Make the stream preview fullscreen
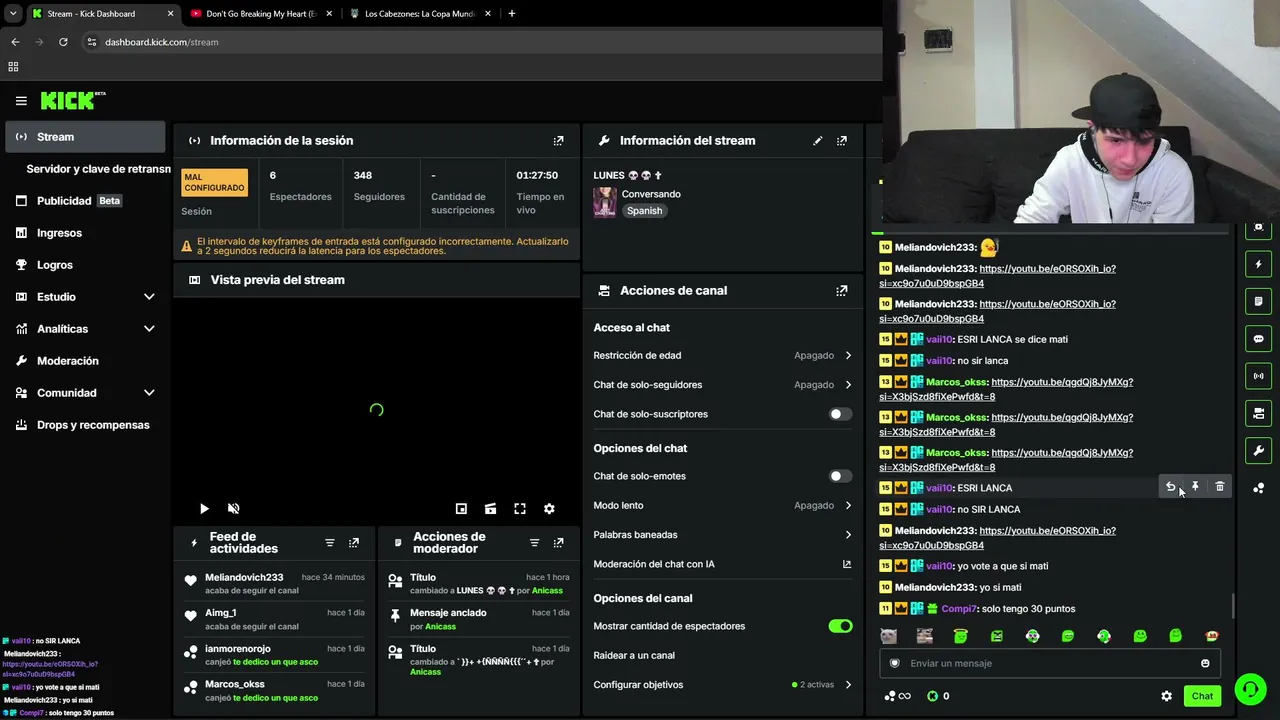The width and height of the screenshot is (1280, 720). click(x=520, y=509)
